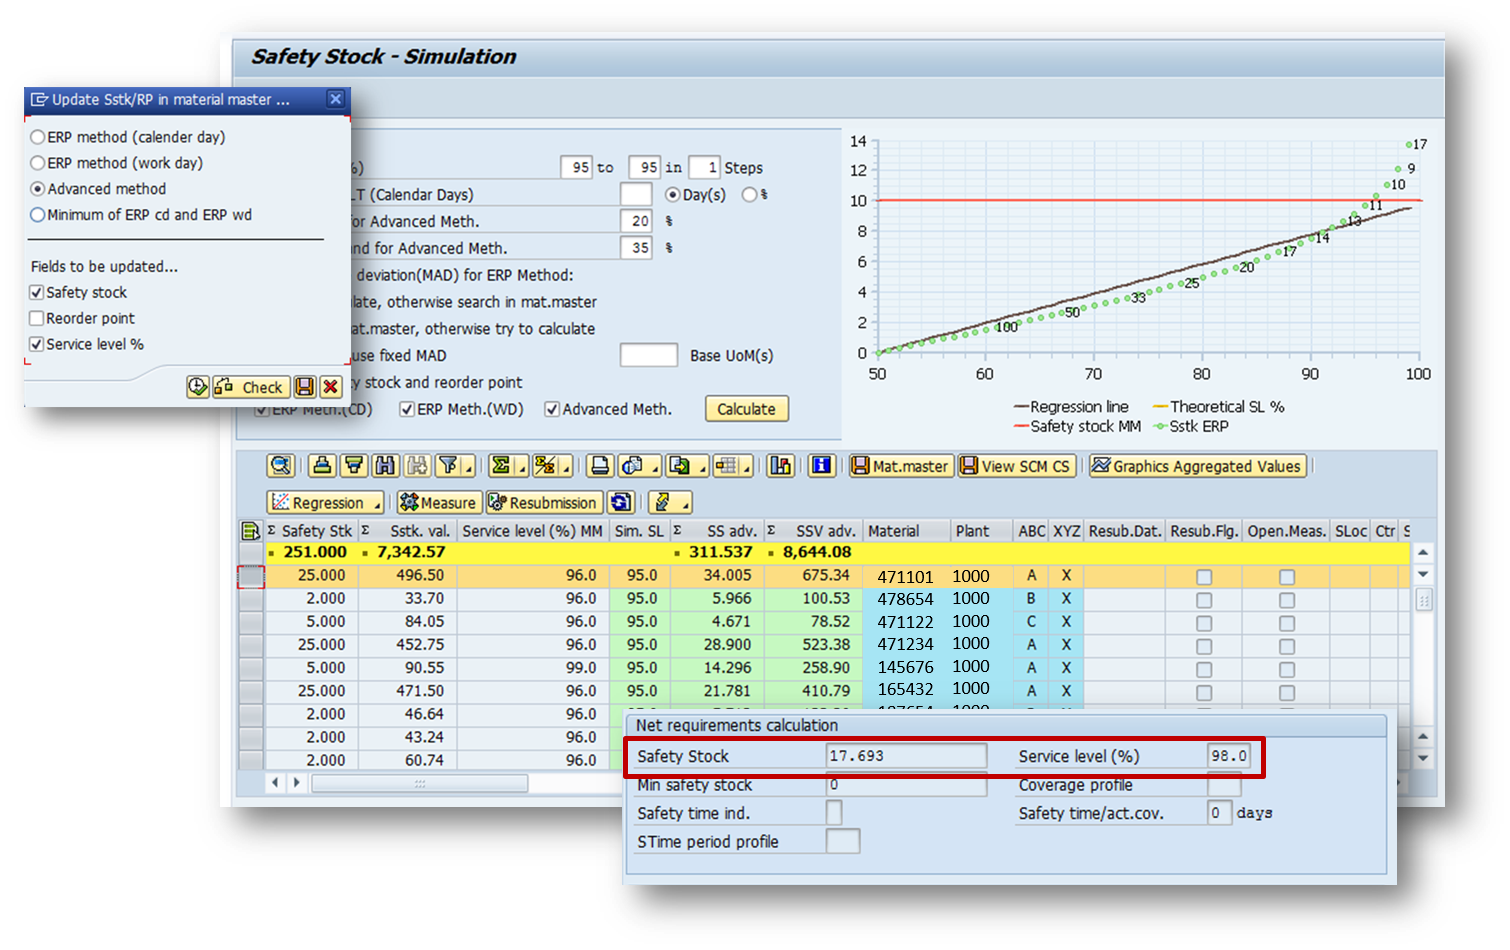Click the Material column header
The height and width of the screenshot is (950, 1510).
tap(894, 531)
